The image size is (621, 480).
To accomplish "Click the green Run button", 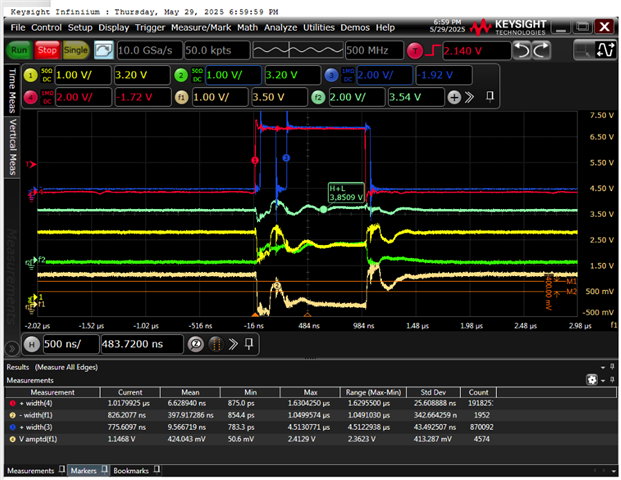I will click(x=19, y=50).
